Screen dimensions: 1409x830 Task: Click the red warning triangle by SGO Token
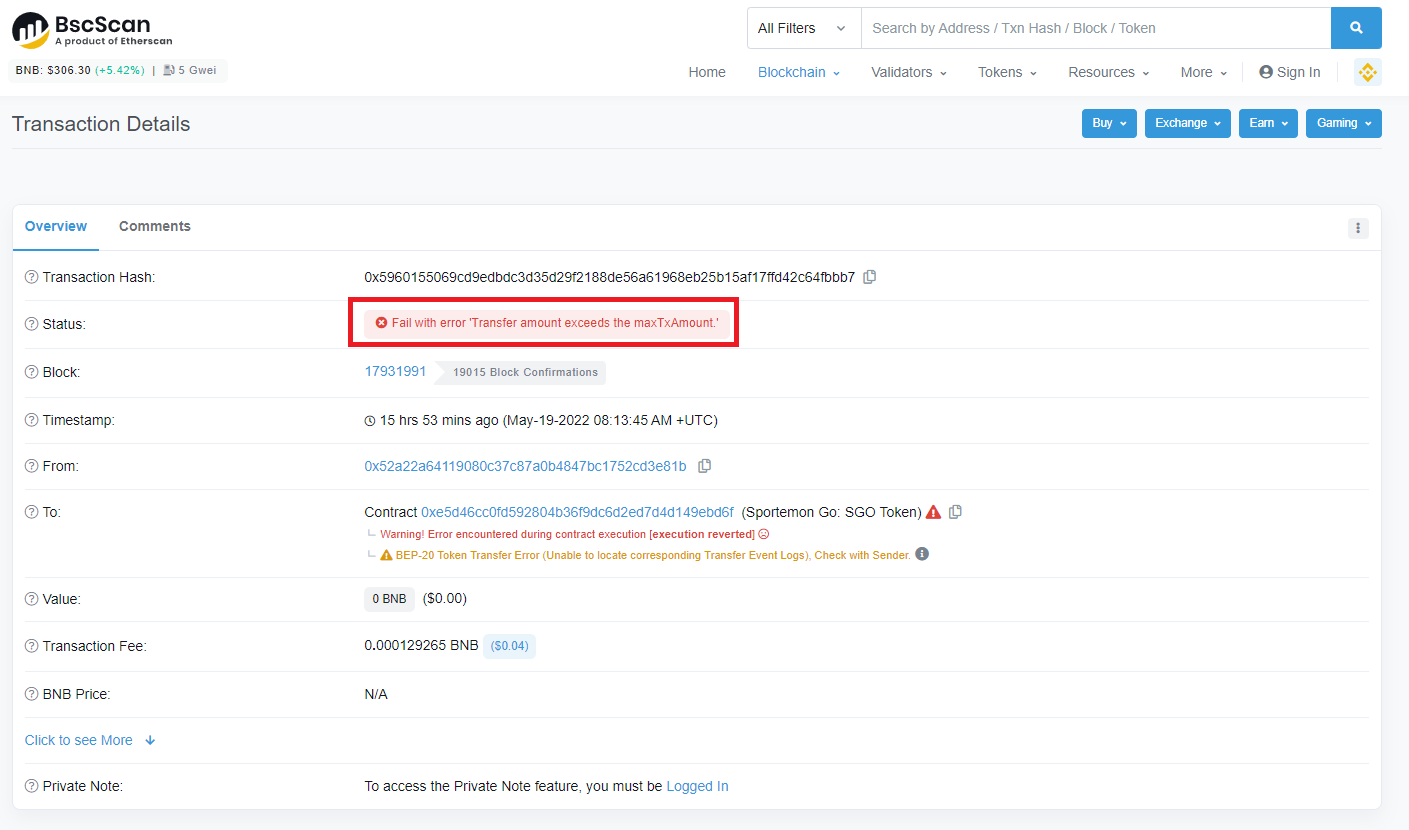(x=933, y=512)
